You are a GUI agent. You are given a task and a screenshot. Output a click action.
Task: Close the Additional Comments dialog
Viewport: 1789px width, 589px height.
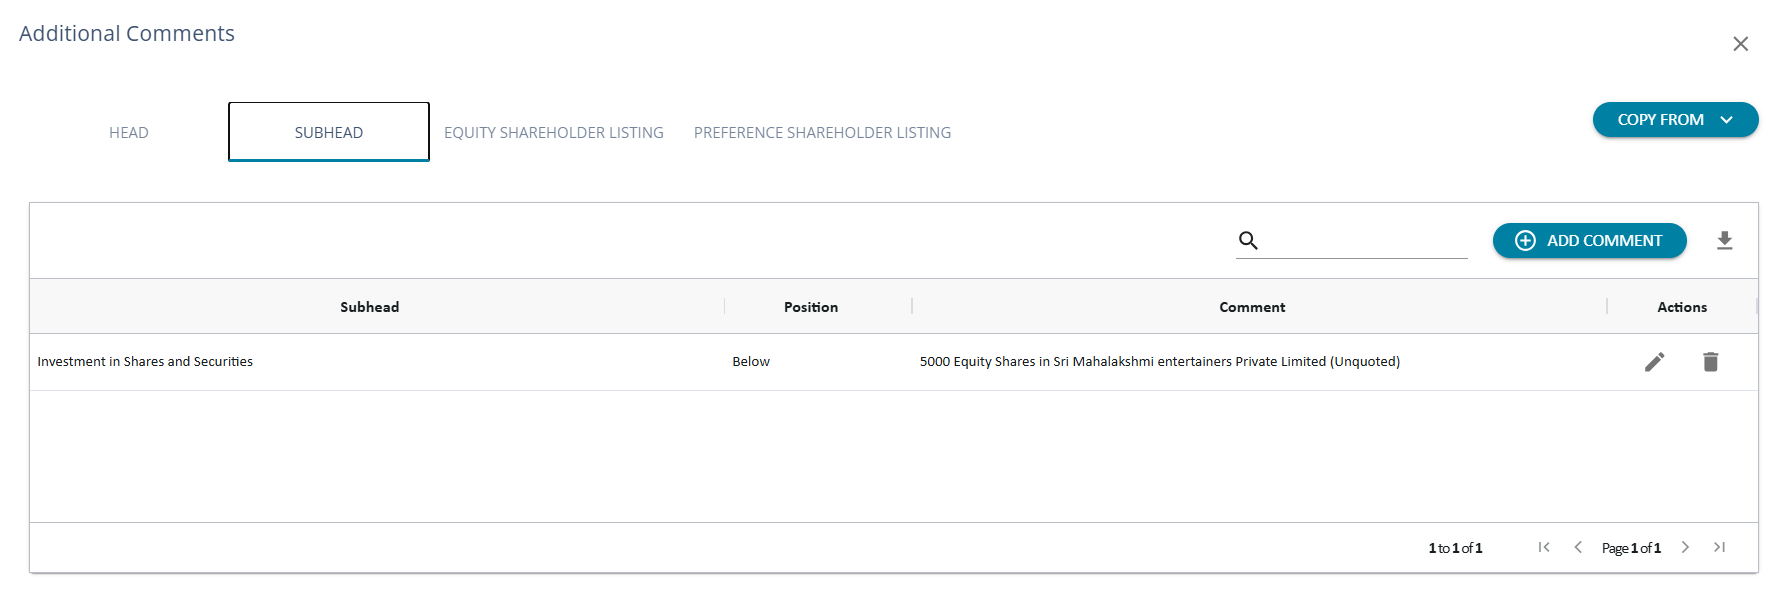[x=1741, y=44]
